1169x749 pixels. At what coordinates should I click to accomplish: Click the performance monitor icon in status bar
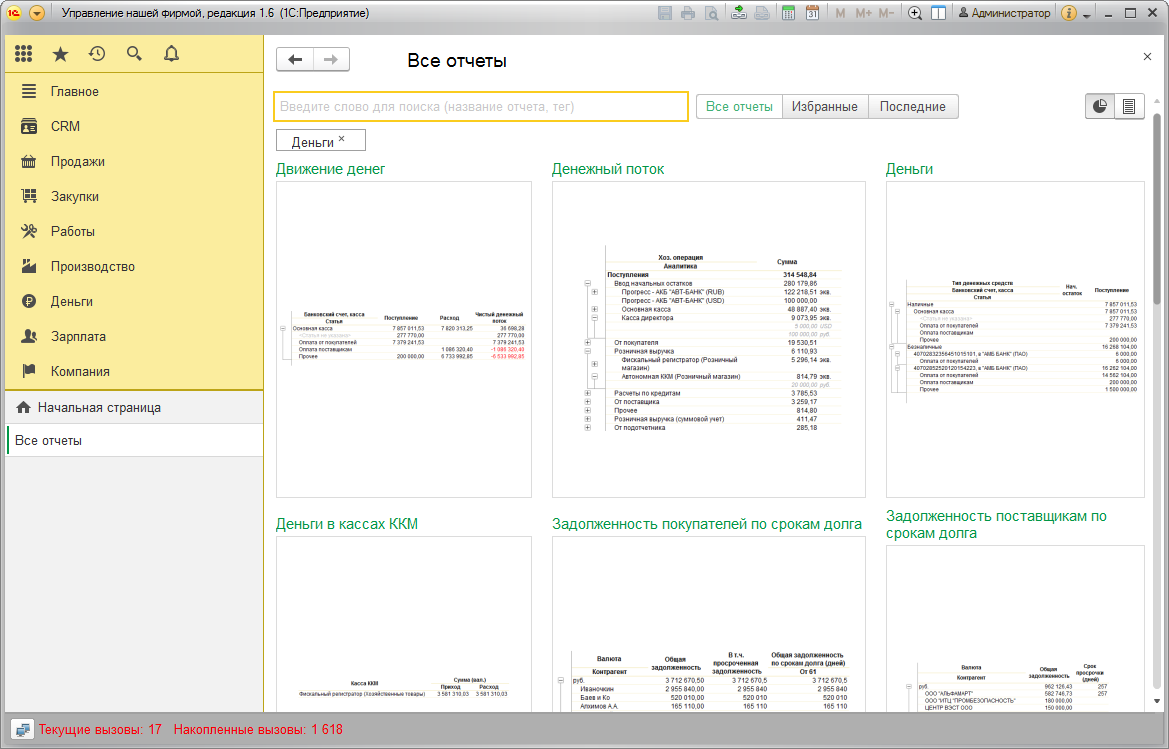[x=22, y=730]
